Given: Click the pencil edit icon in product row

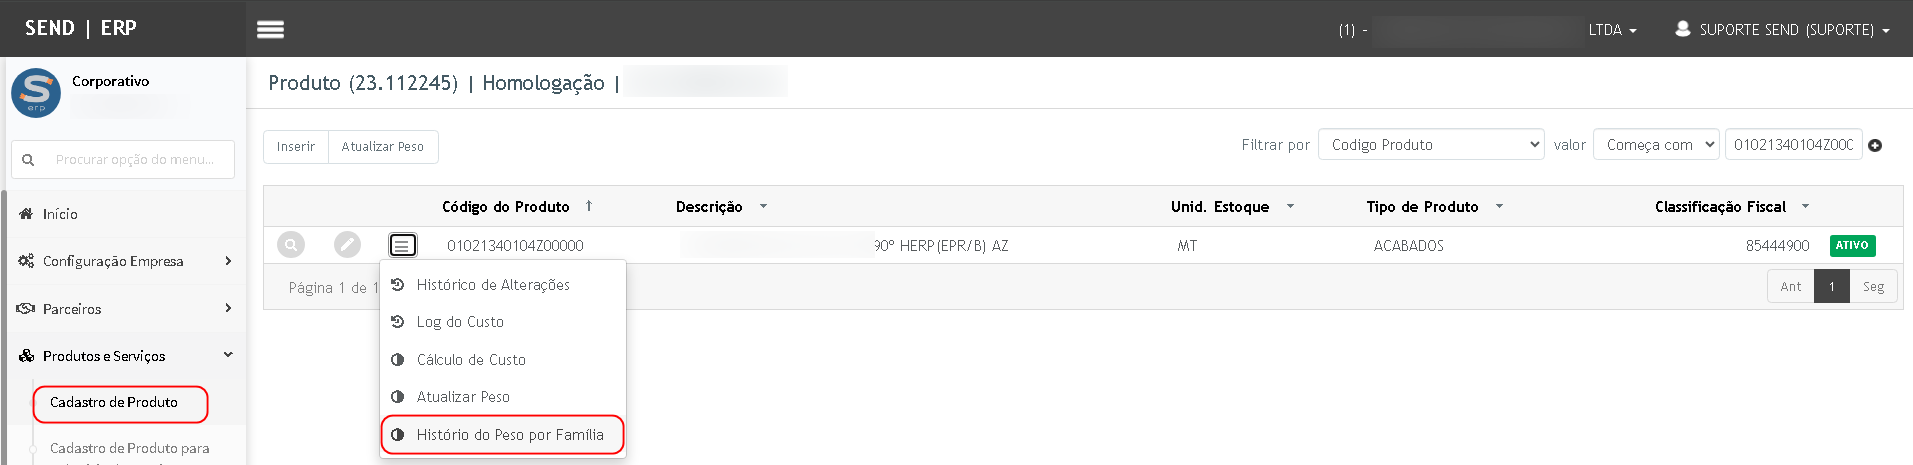Looking at the screenshot, I should pyautogui.click(x=347, y=244).
